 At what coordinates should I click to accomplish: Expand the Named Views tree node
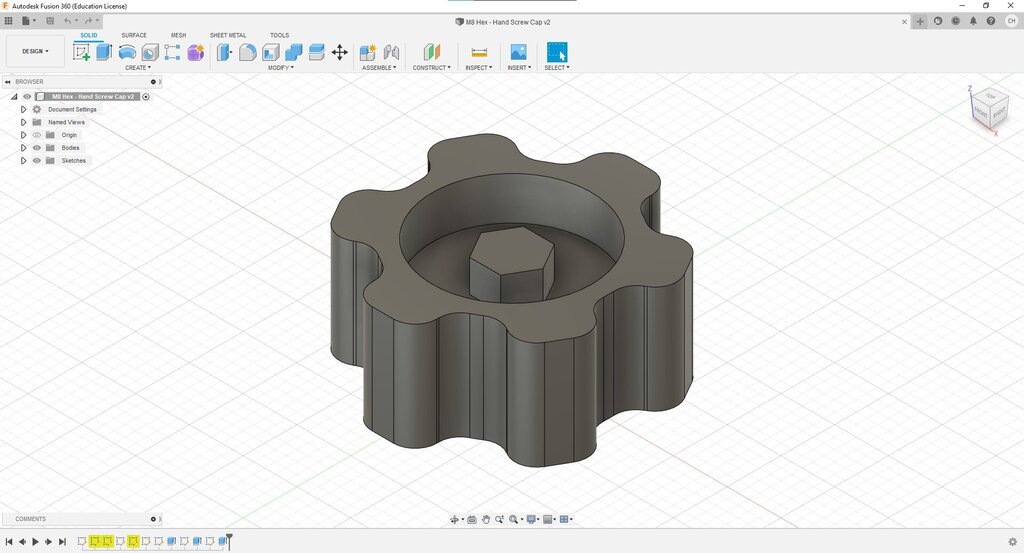23,122
